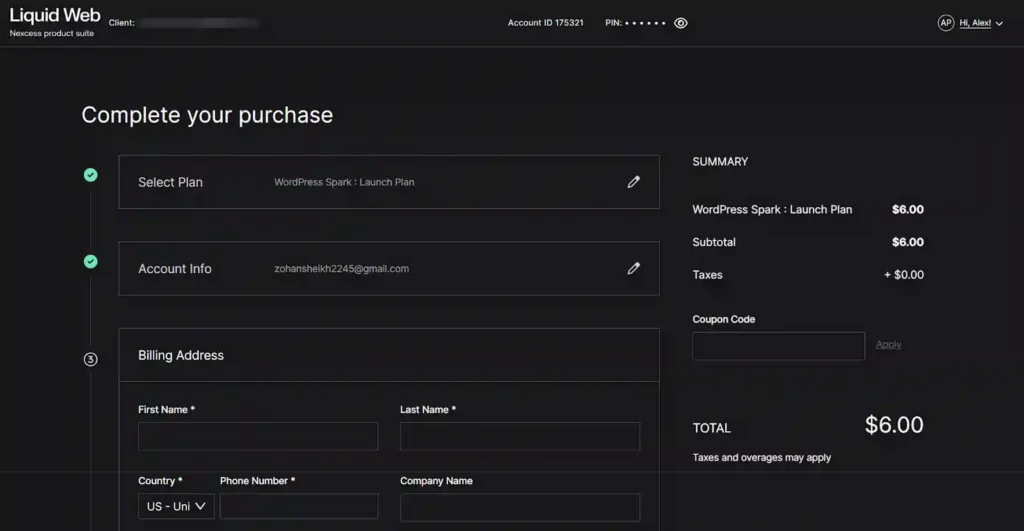This screenshot has height=531, width=1024.
Task: Click the $6.00 total amount
Action: 894,425
